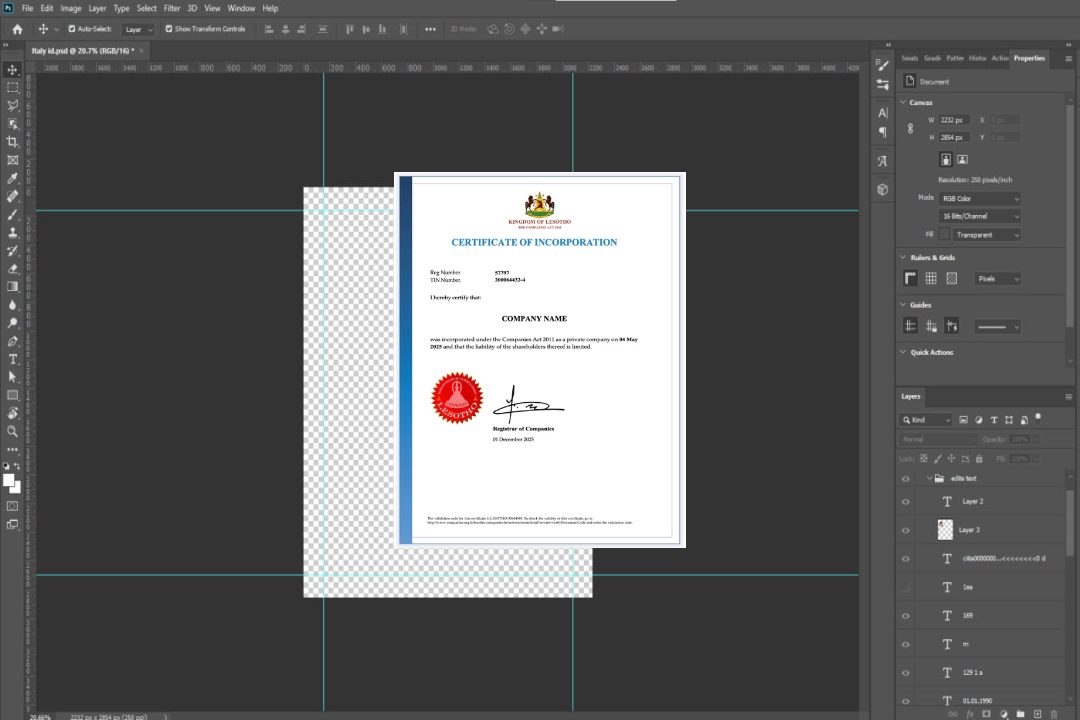
Task: Change screen mode icon in toolbox
Action: (x=12, y=524)
